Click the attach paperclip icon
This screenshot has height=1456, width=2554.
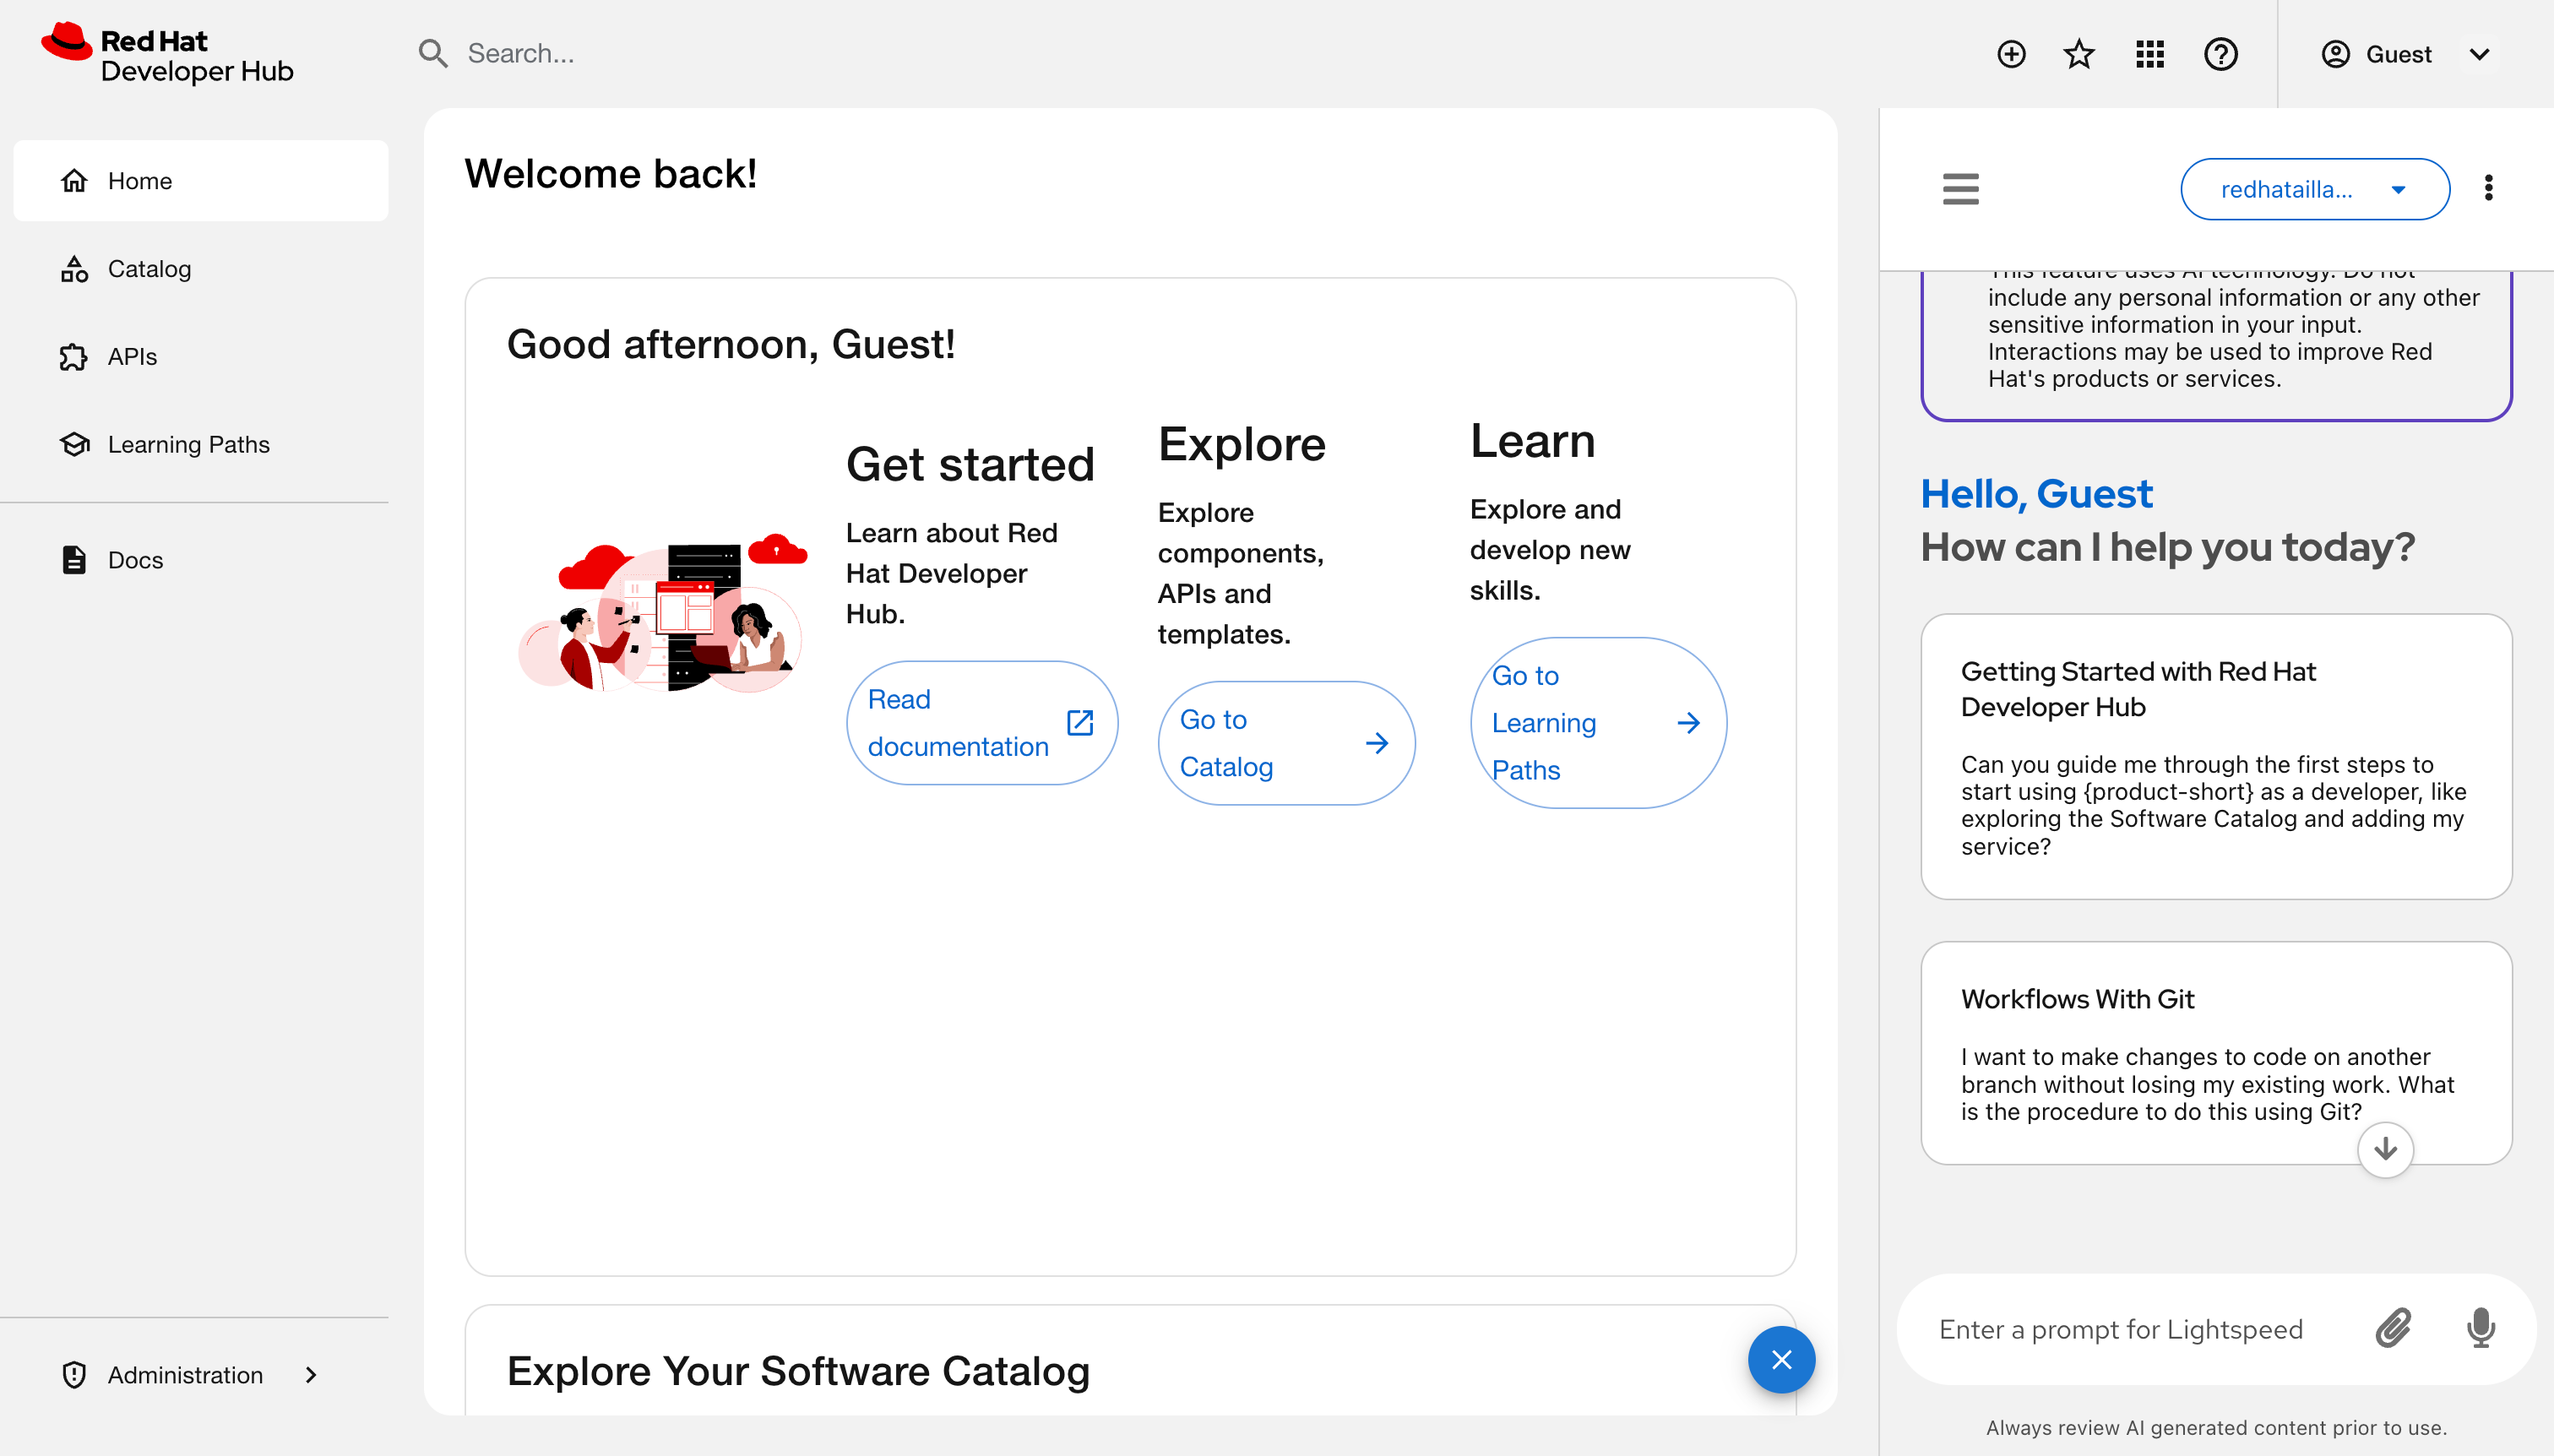click(x=2393, y=1328)
